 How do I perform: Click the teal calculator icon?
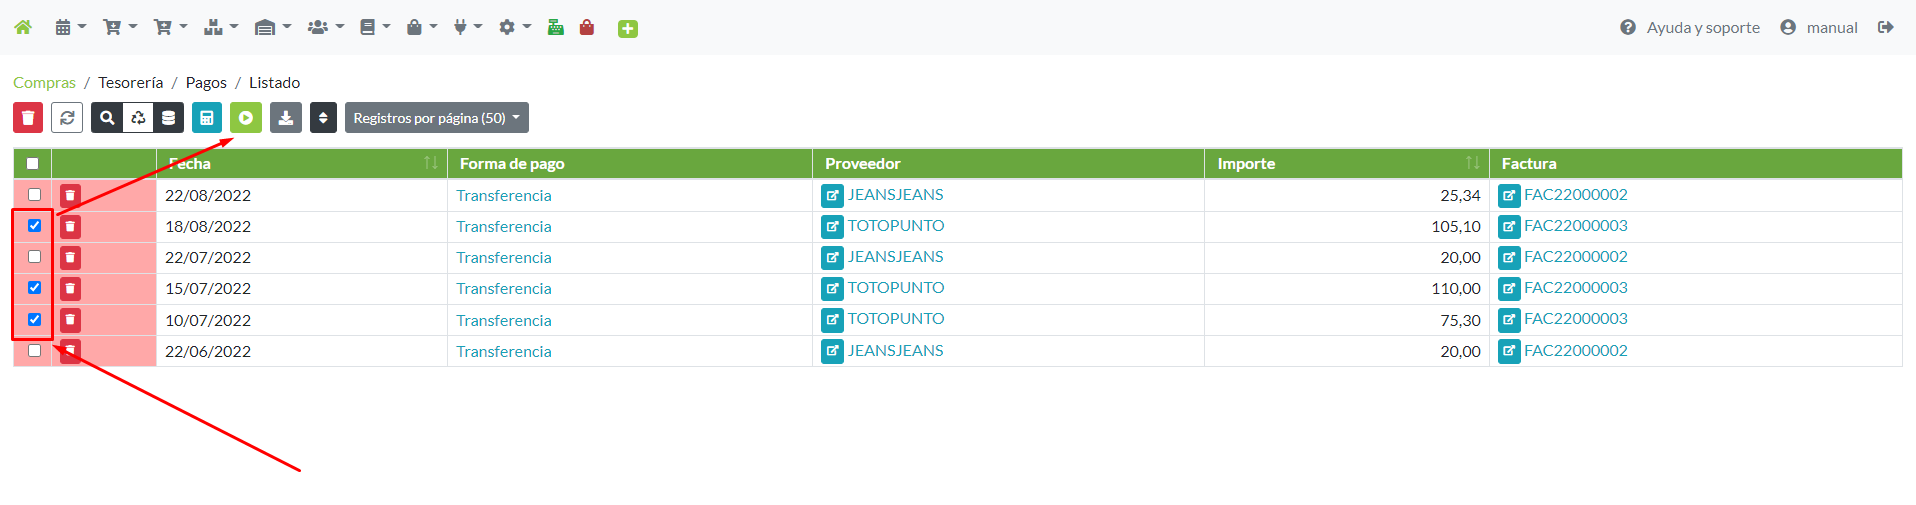coord(207,118)
